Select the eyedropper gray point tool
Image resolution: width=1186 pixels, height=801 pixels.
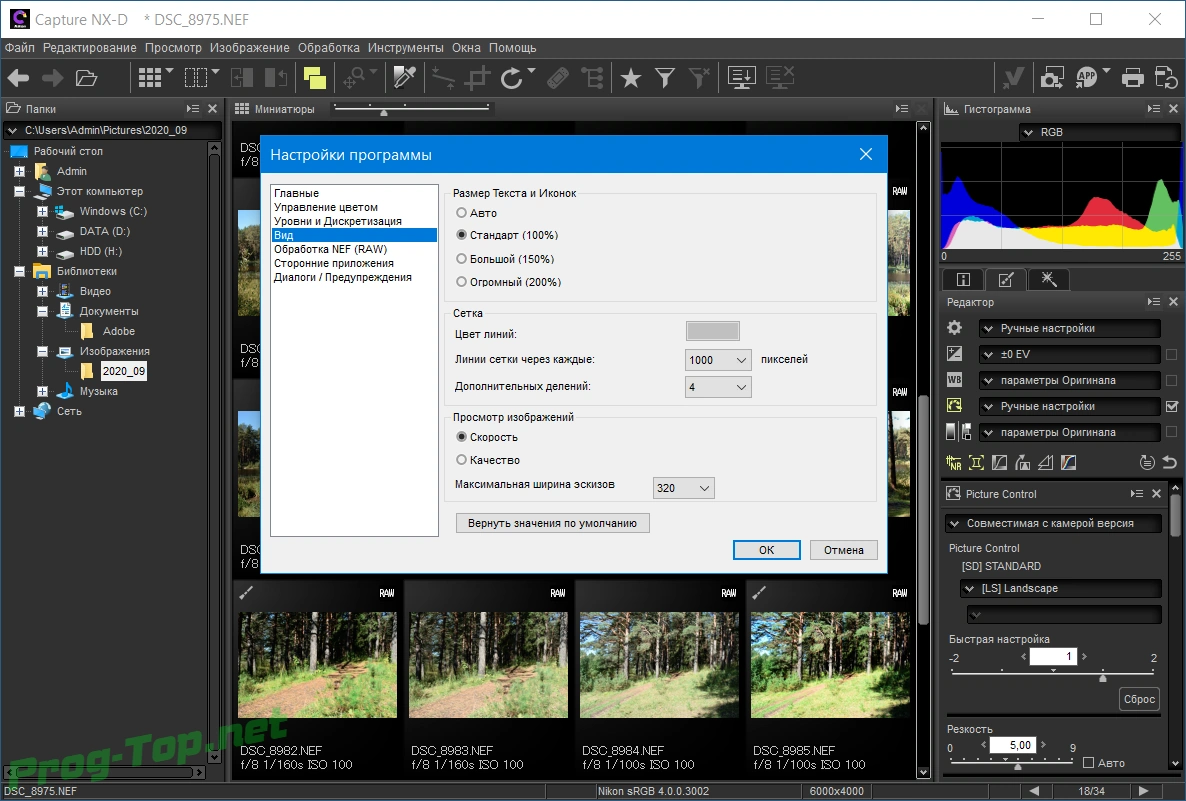click(404, 78)
